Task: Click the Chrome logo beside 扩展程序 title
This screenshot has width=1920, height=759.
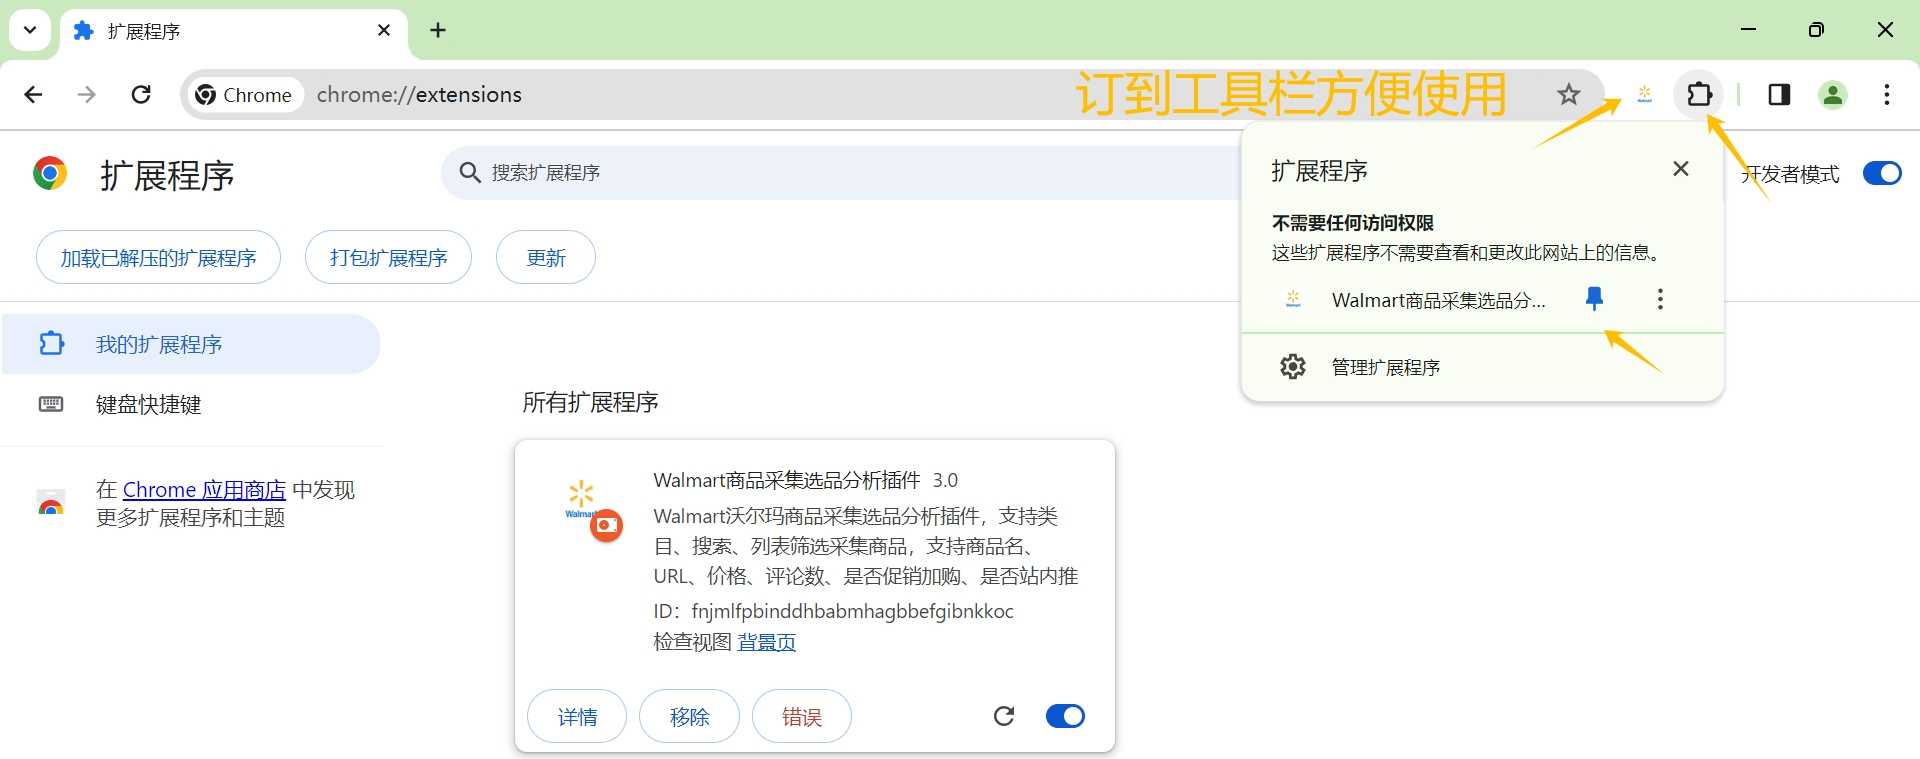Action: coord(50,174)
